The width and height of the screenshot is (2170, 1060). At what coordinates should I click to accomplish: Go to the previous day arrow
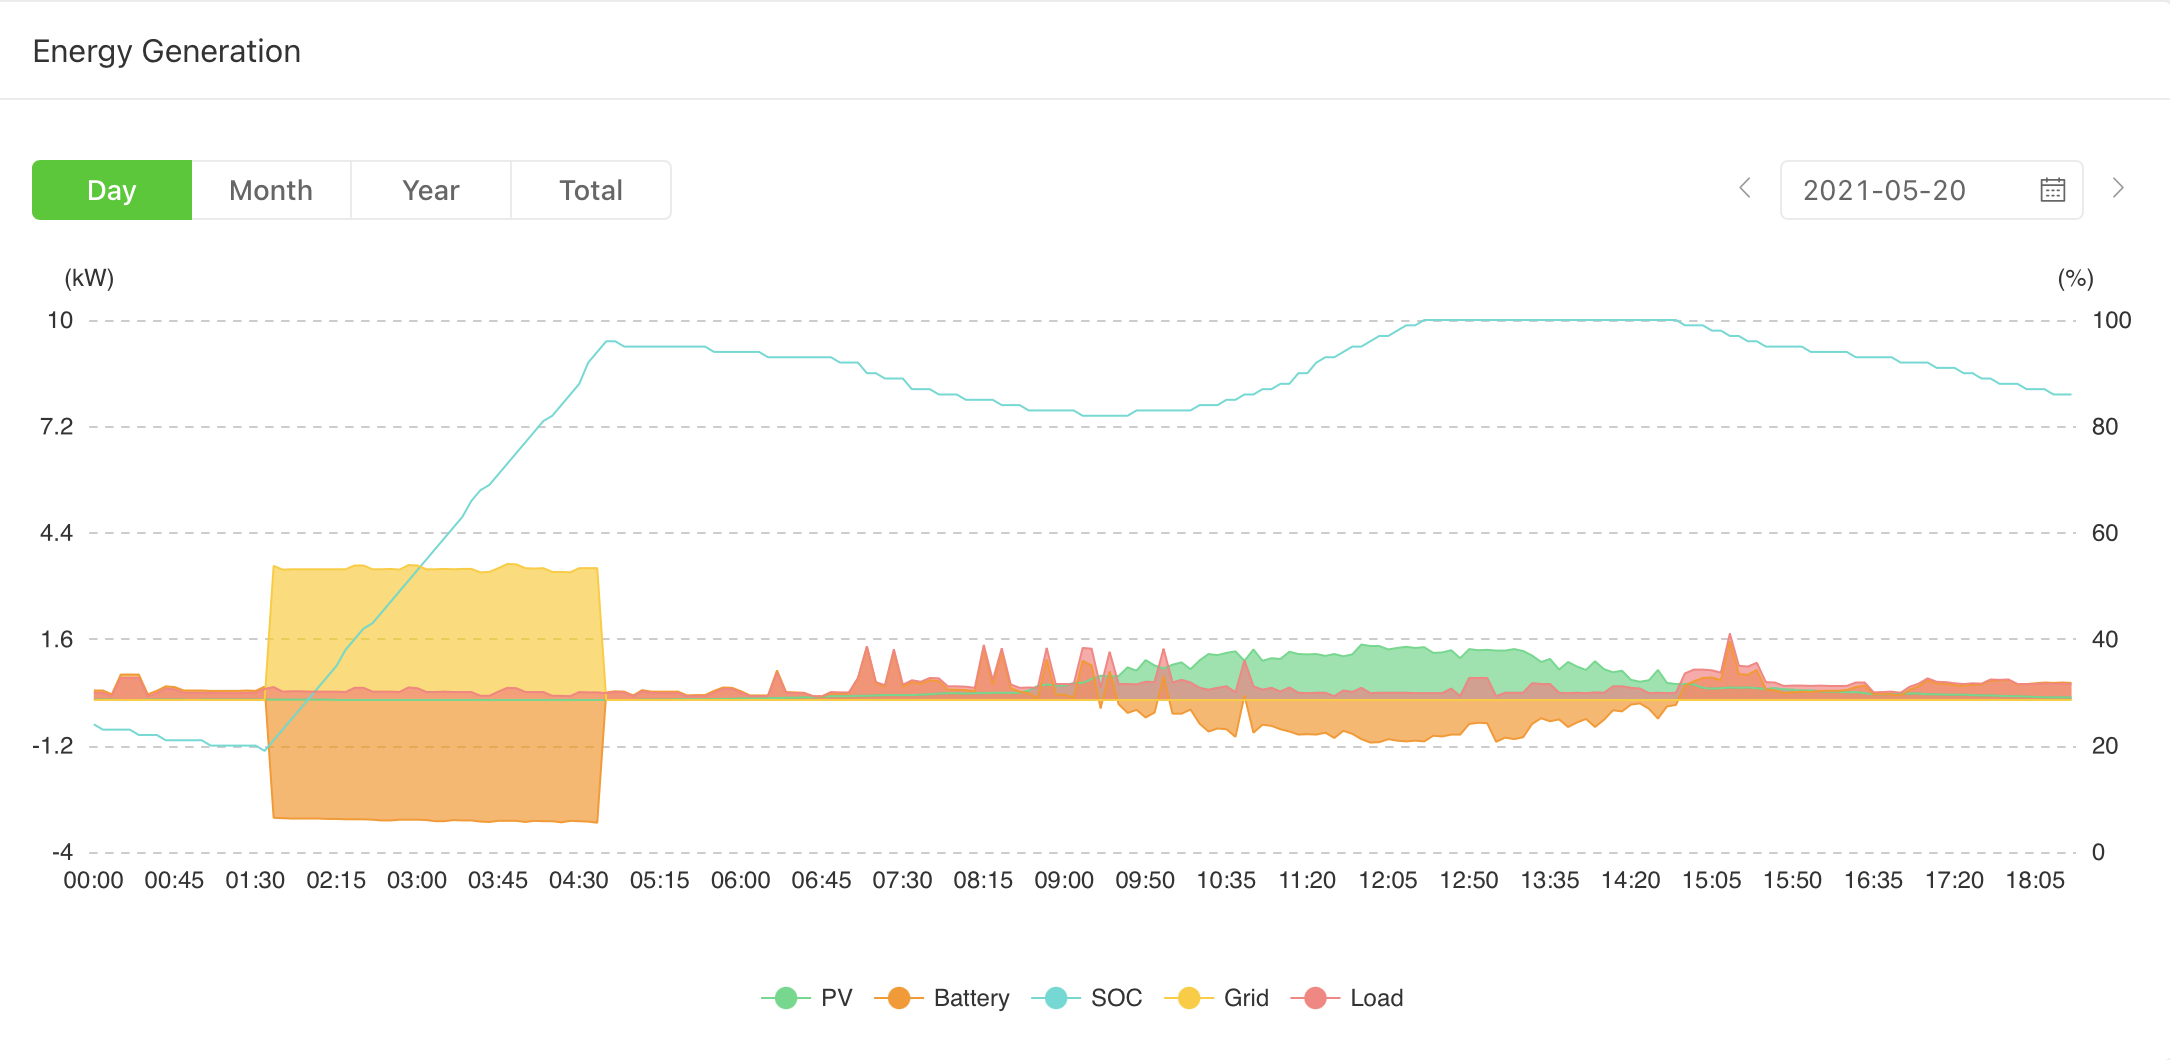1745,188
